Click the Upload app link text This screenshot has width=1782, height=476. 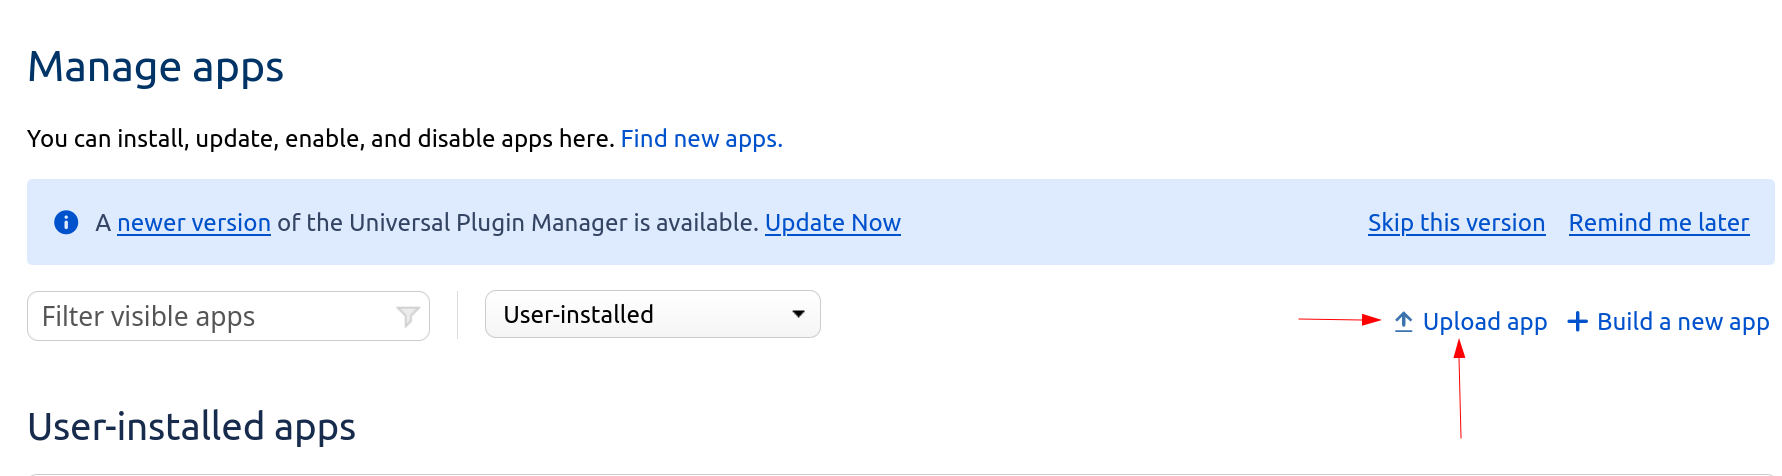1484,322
